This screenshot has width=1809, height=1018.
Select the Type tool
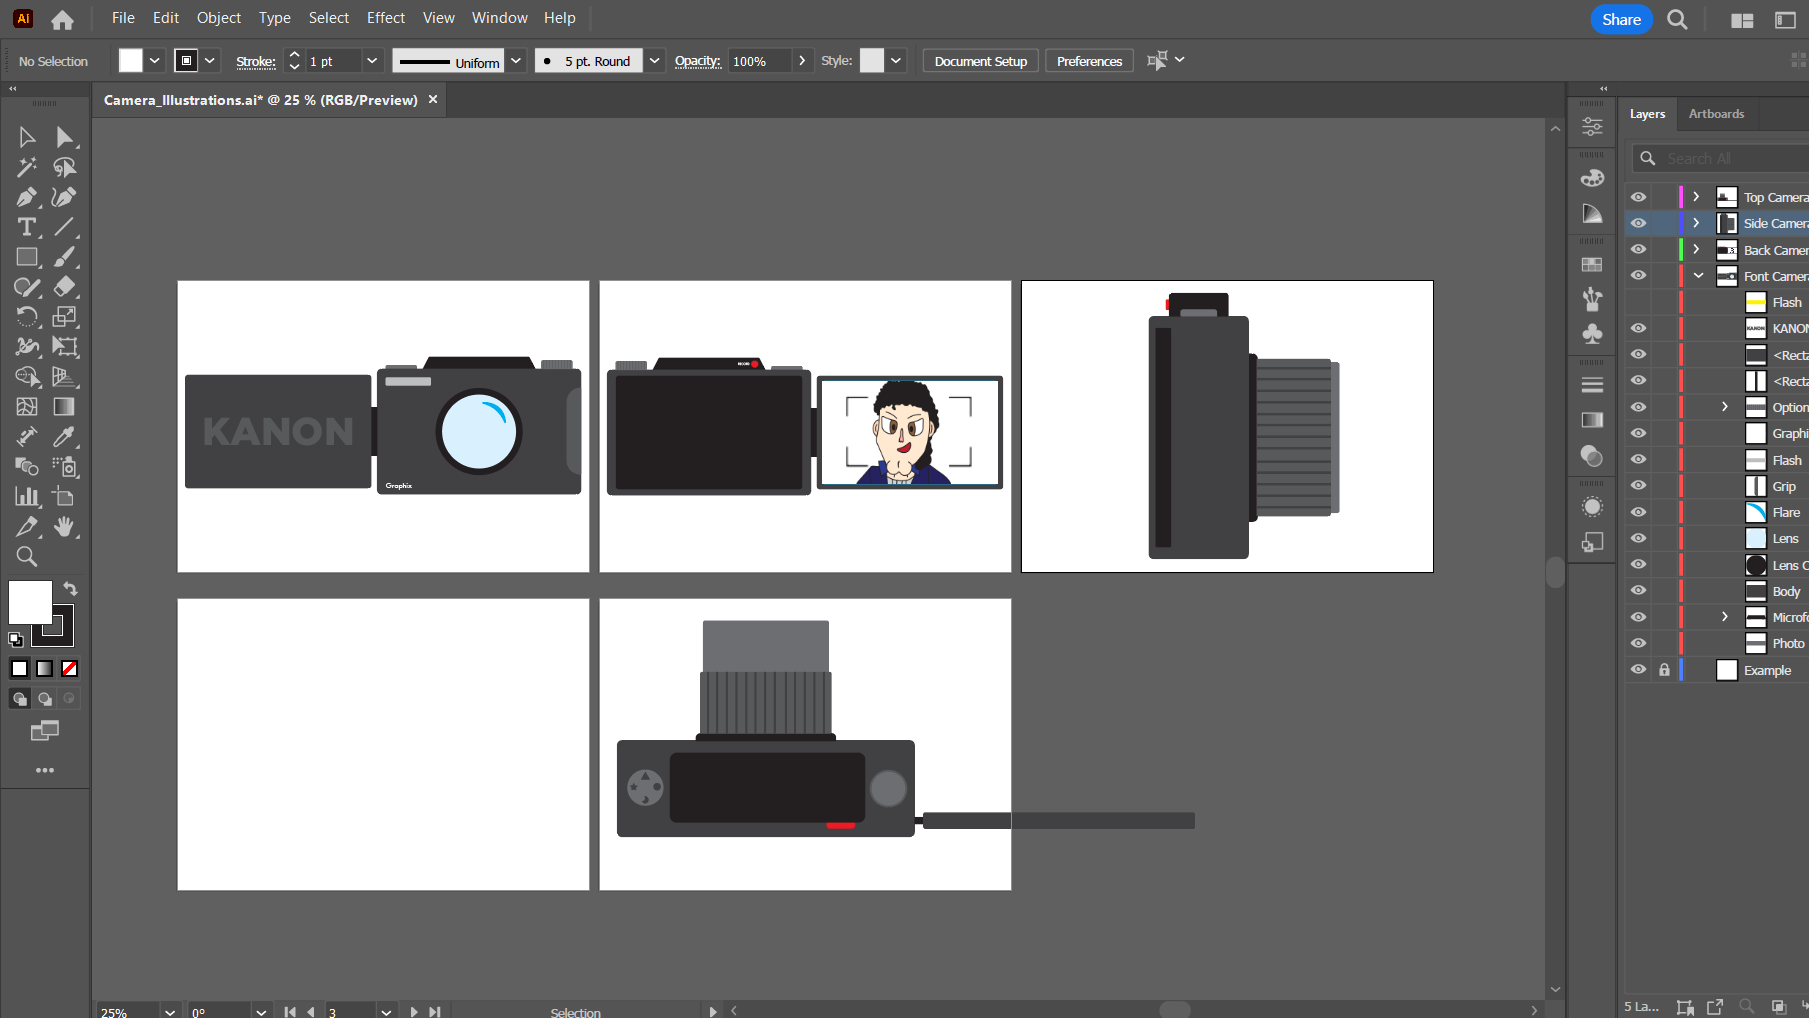tap(26, 227)
